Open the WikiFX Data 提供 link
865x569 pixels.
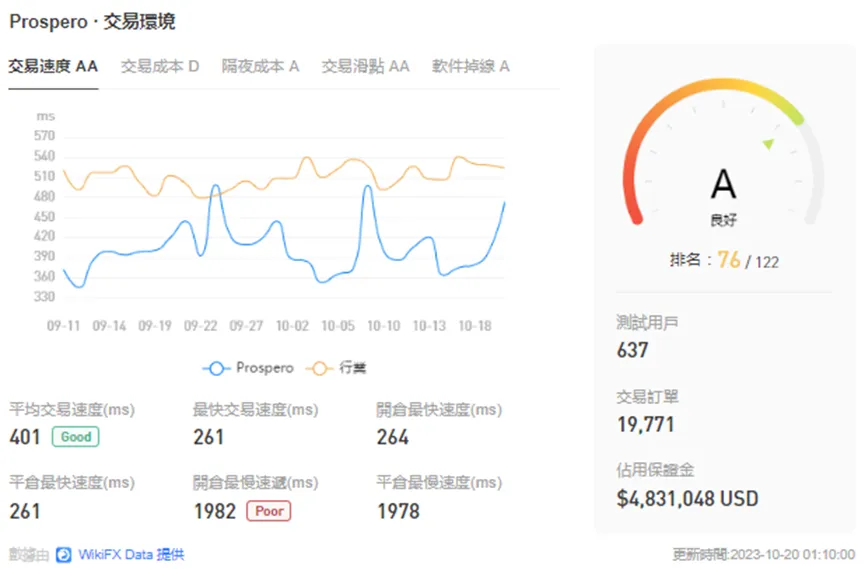coord(131,555)
